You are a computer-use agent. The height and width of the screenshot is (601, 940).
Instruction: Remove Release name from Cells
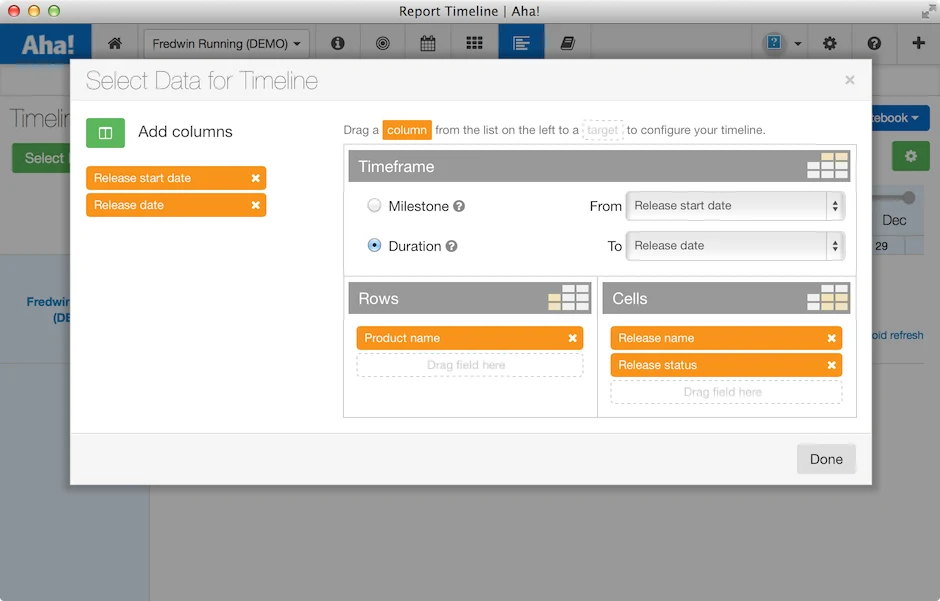click(831, 338)
